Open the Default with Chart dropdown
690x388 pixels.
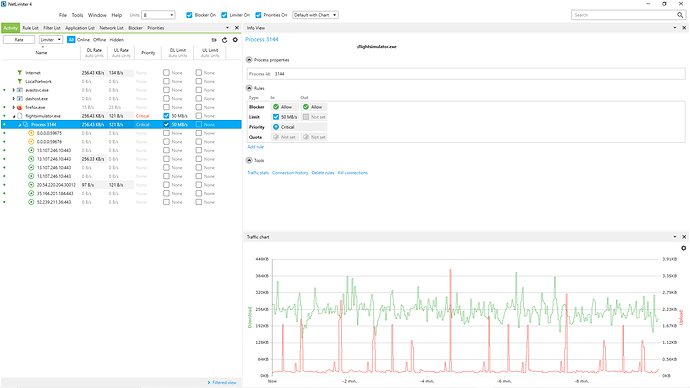pos(315,15)
